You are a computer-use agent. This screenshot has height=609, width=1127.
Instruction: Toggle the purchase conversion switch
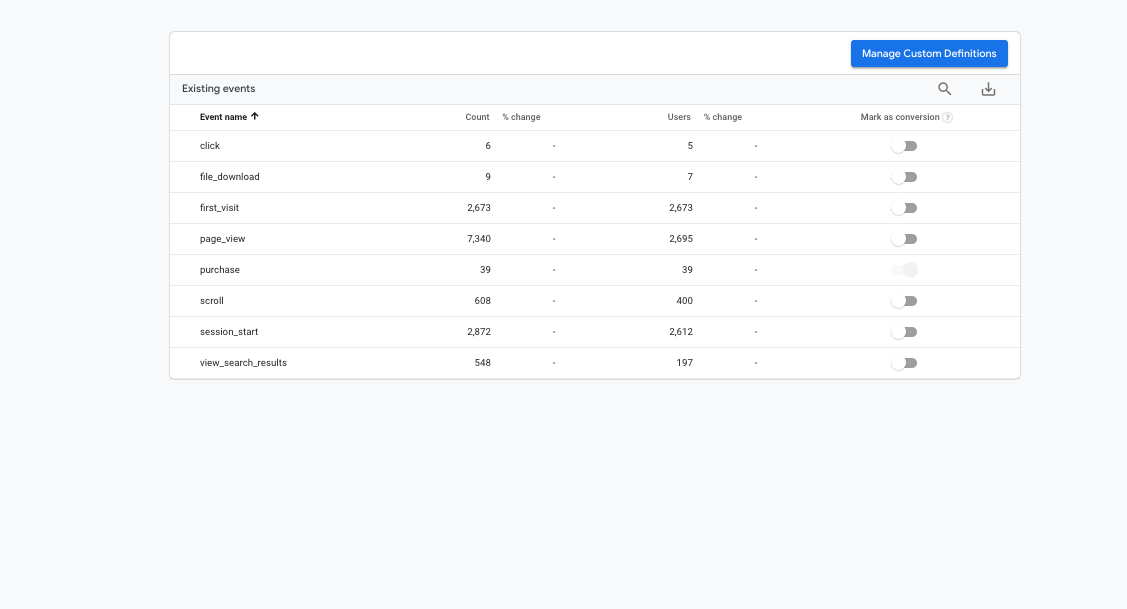click(x=904, y=270)
